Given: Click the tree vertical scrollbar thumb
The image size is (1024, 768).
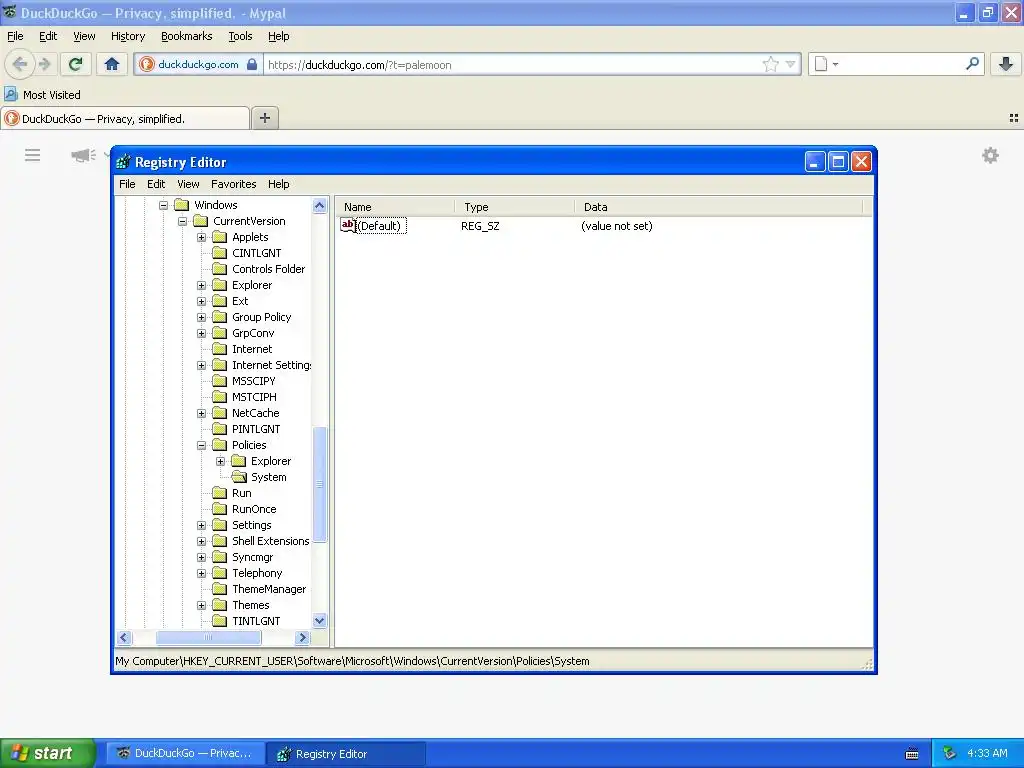Looking at the screenshot, I should coord(319,484).
